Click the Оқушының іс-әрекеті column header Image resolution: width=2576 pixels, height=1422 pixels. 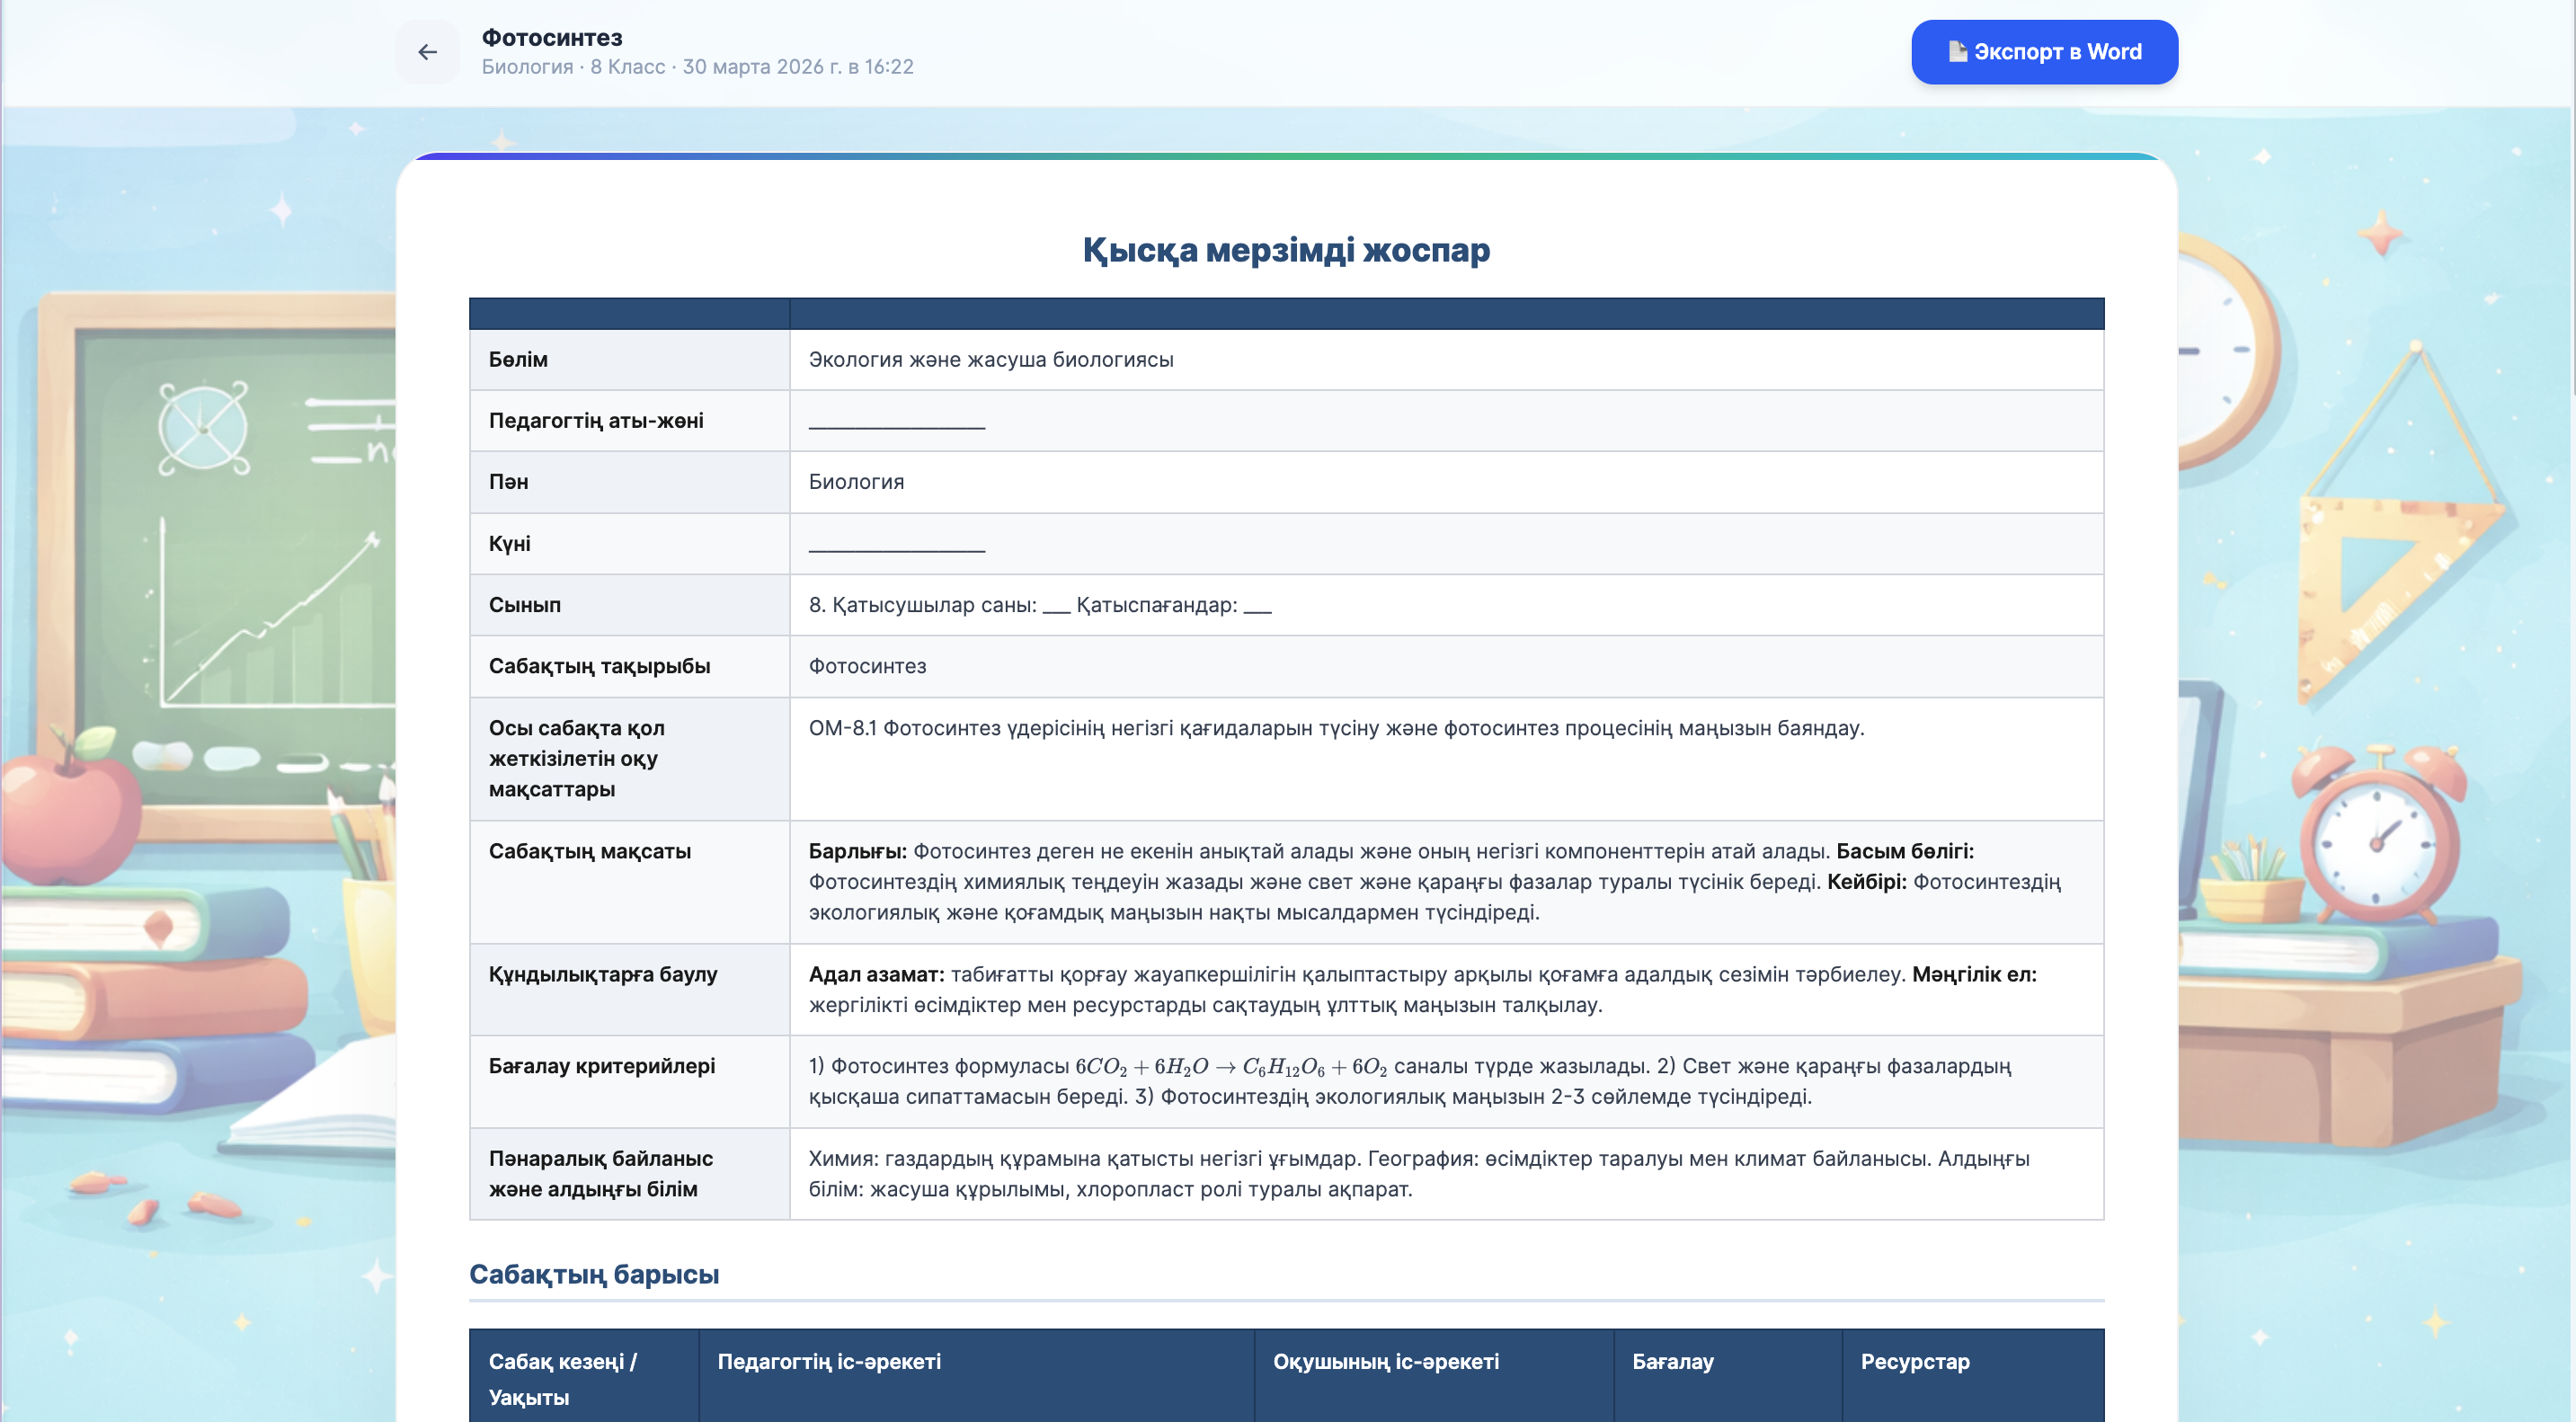tap(1385, 1361)
